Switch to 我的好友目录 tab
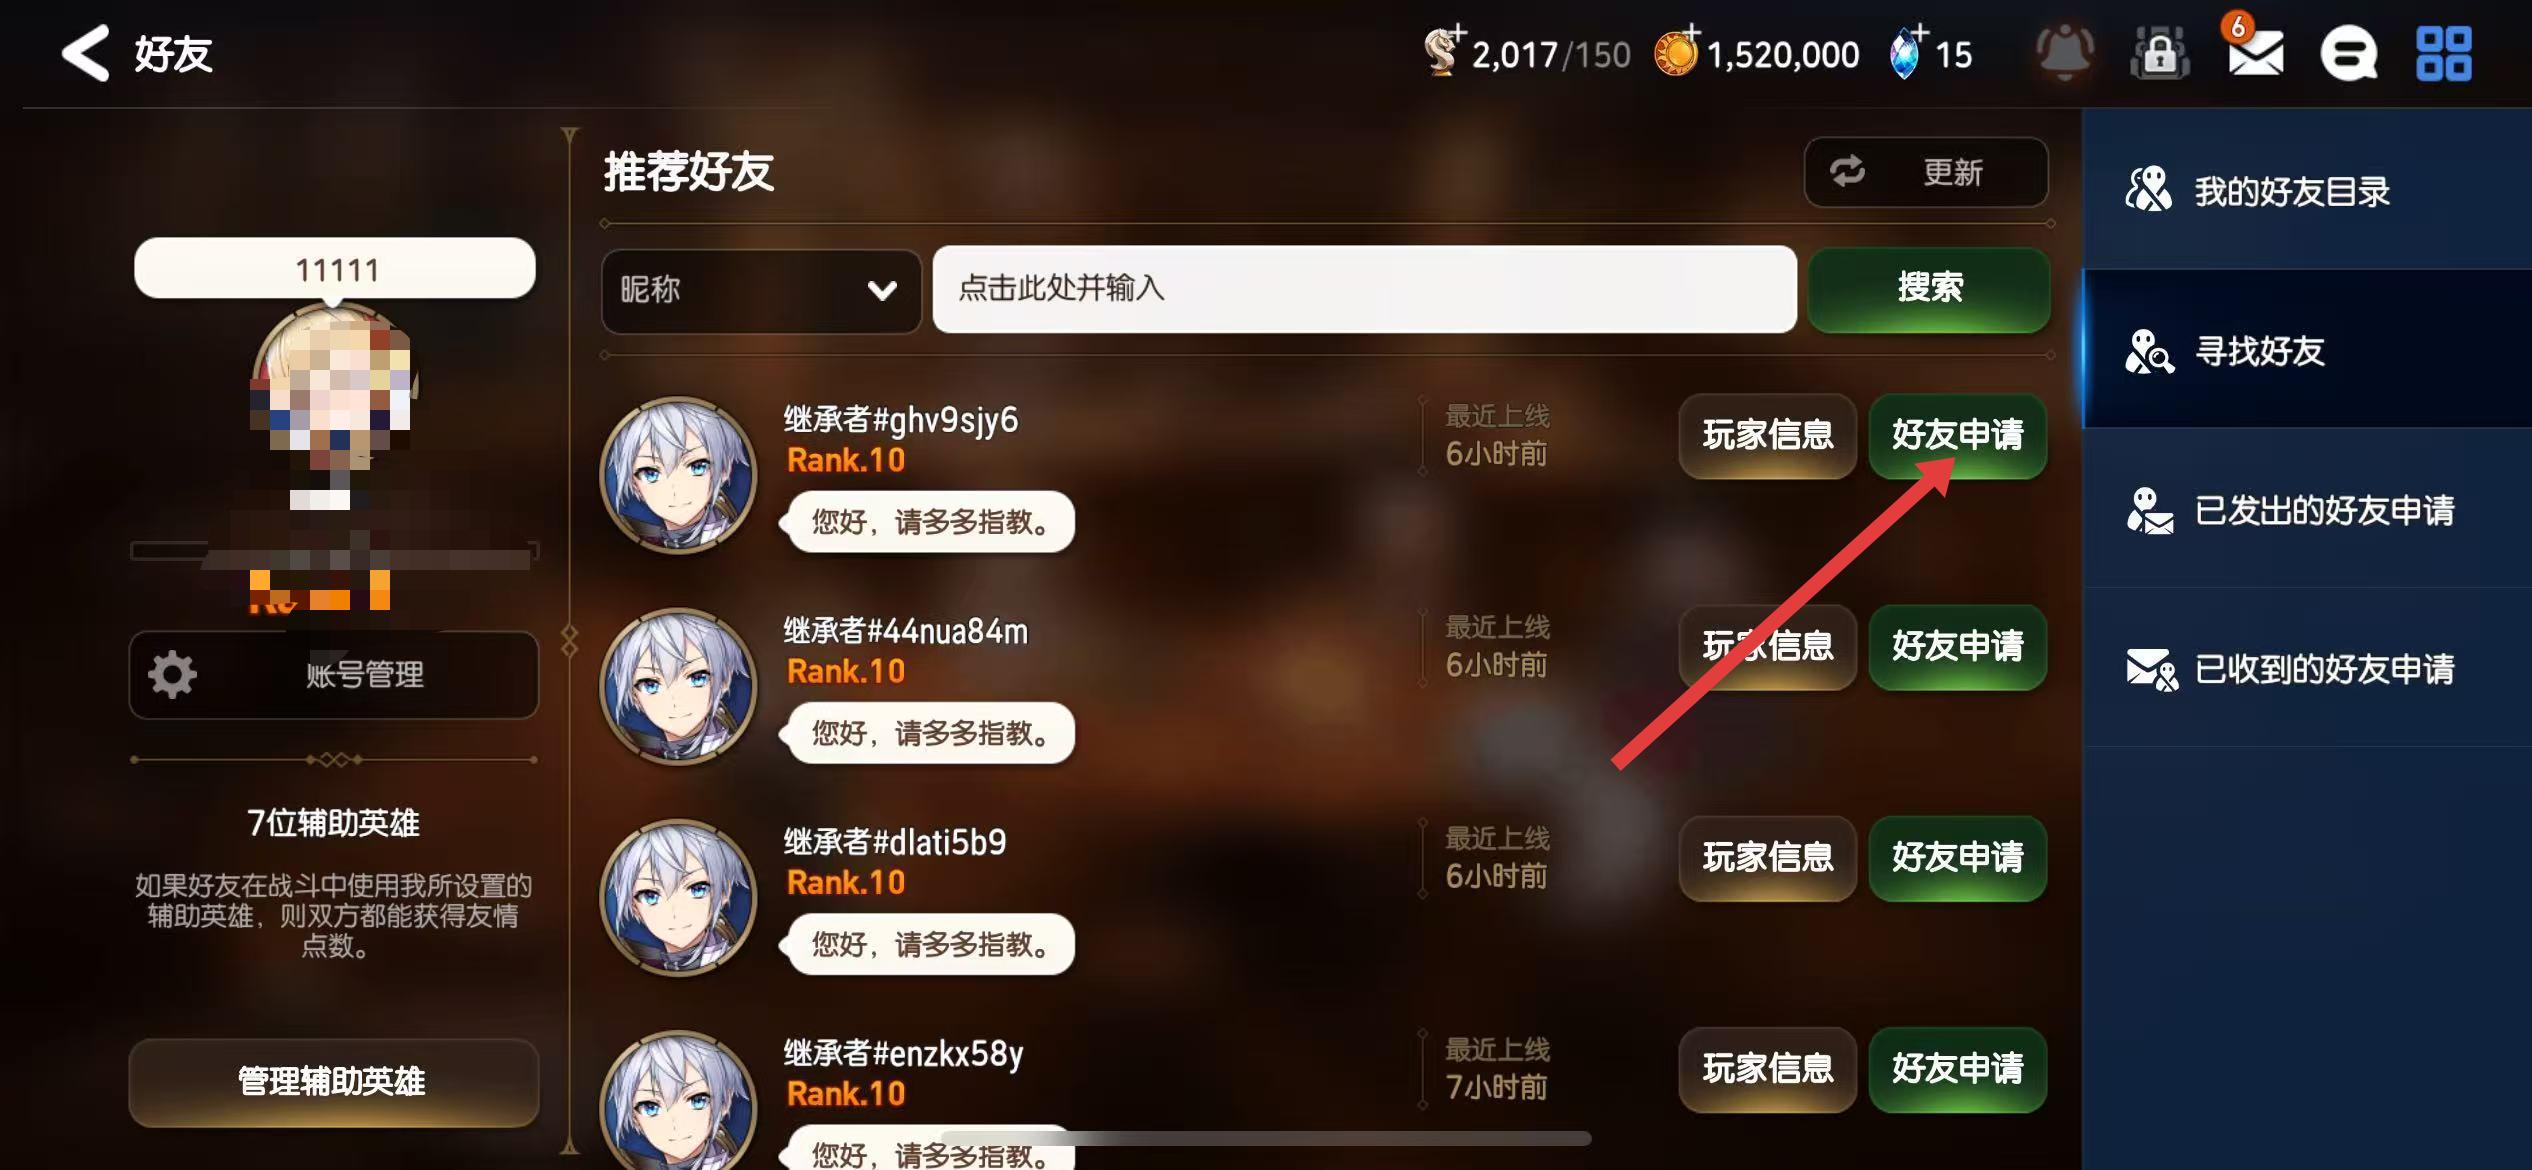Image resolution: width=2532 pixels, height=1170 pixels. [x=2307, y=190]
